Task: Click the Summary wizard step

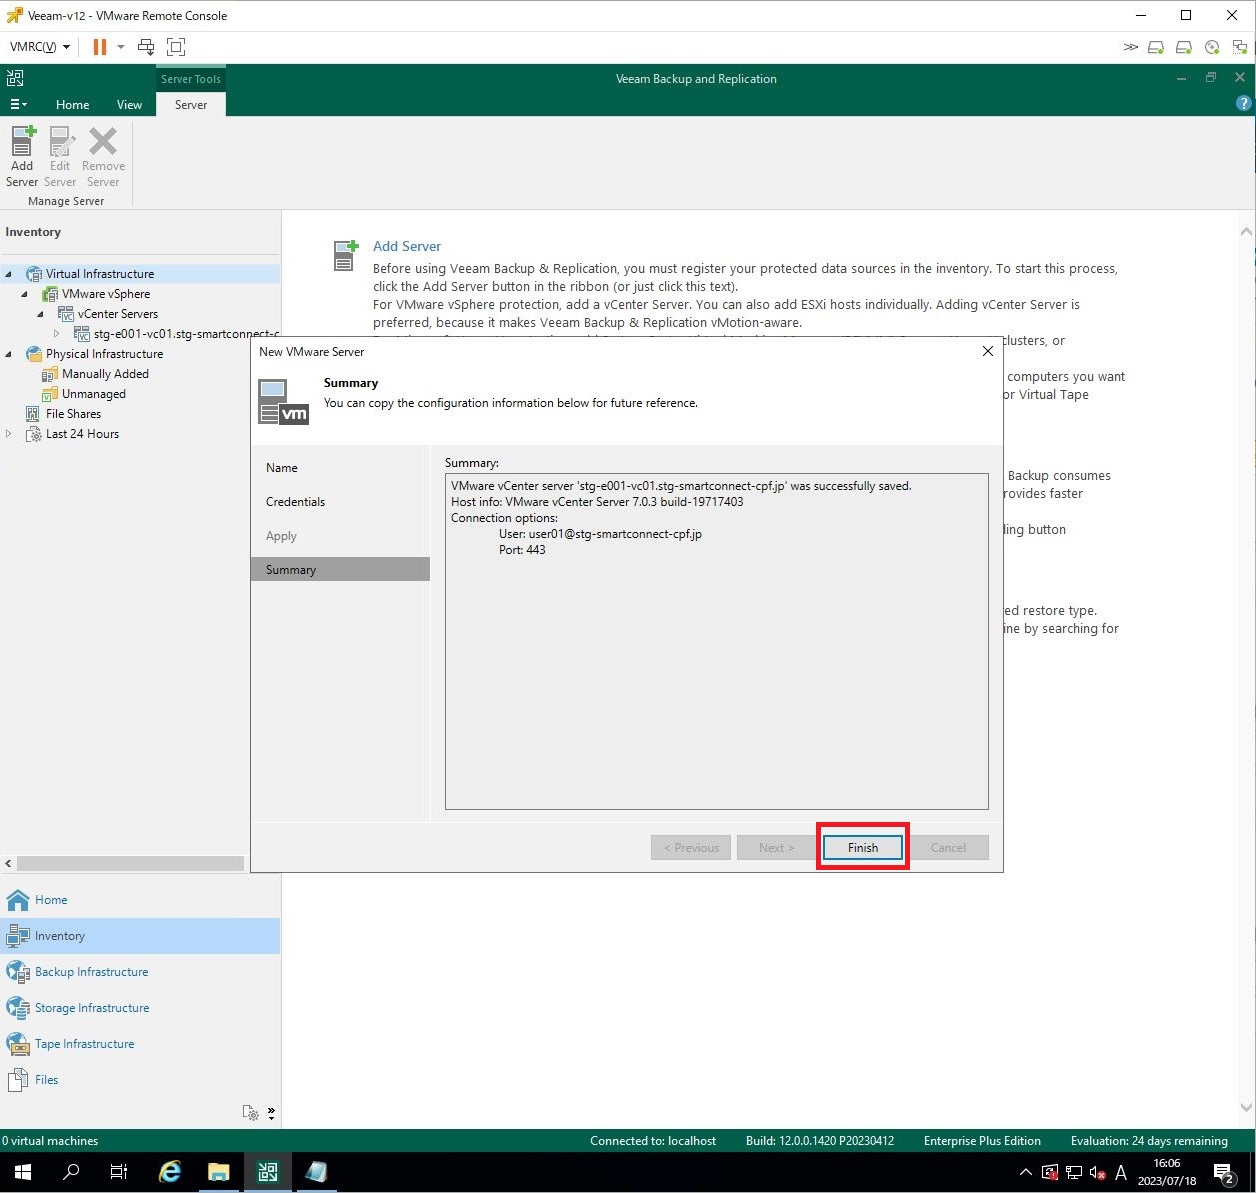Action: (x=340, y=570)
